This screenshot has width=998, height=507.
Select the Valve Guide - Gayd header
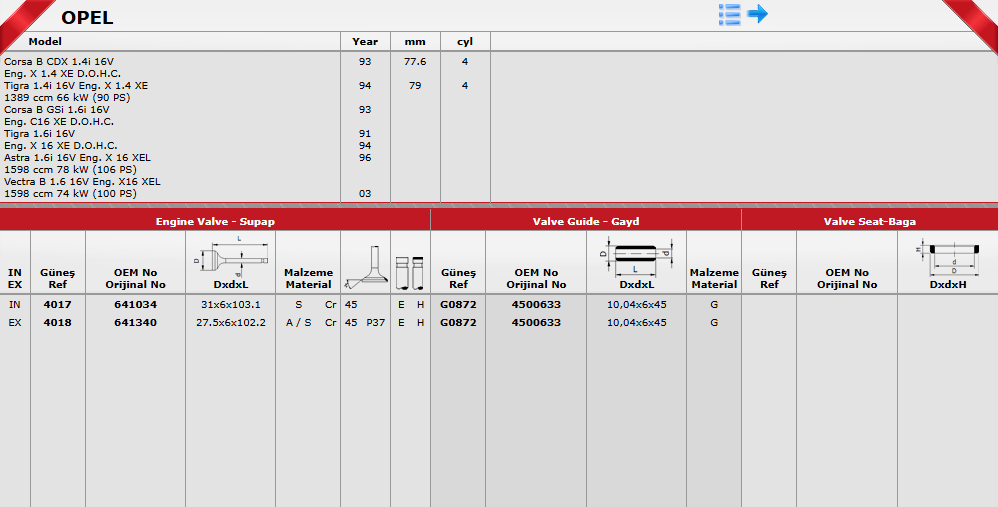tap(585, 221)
